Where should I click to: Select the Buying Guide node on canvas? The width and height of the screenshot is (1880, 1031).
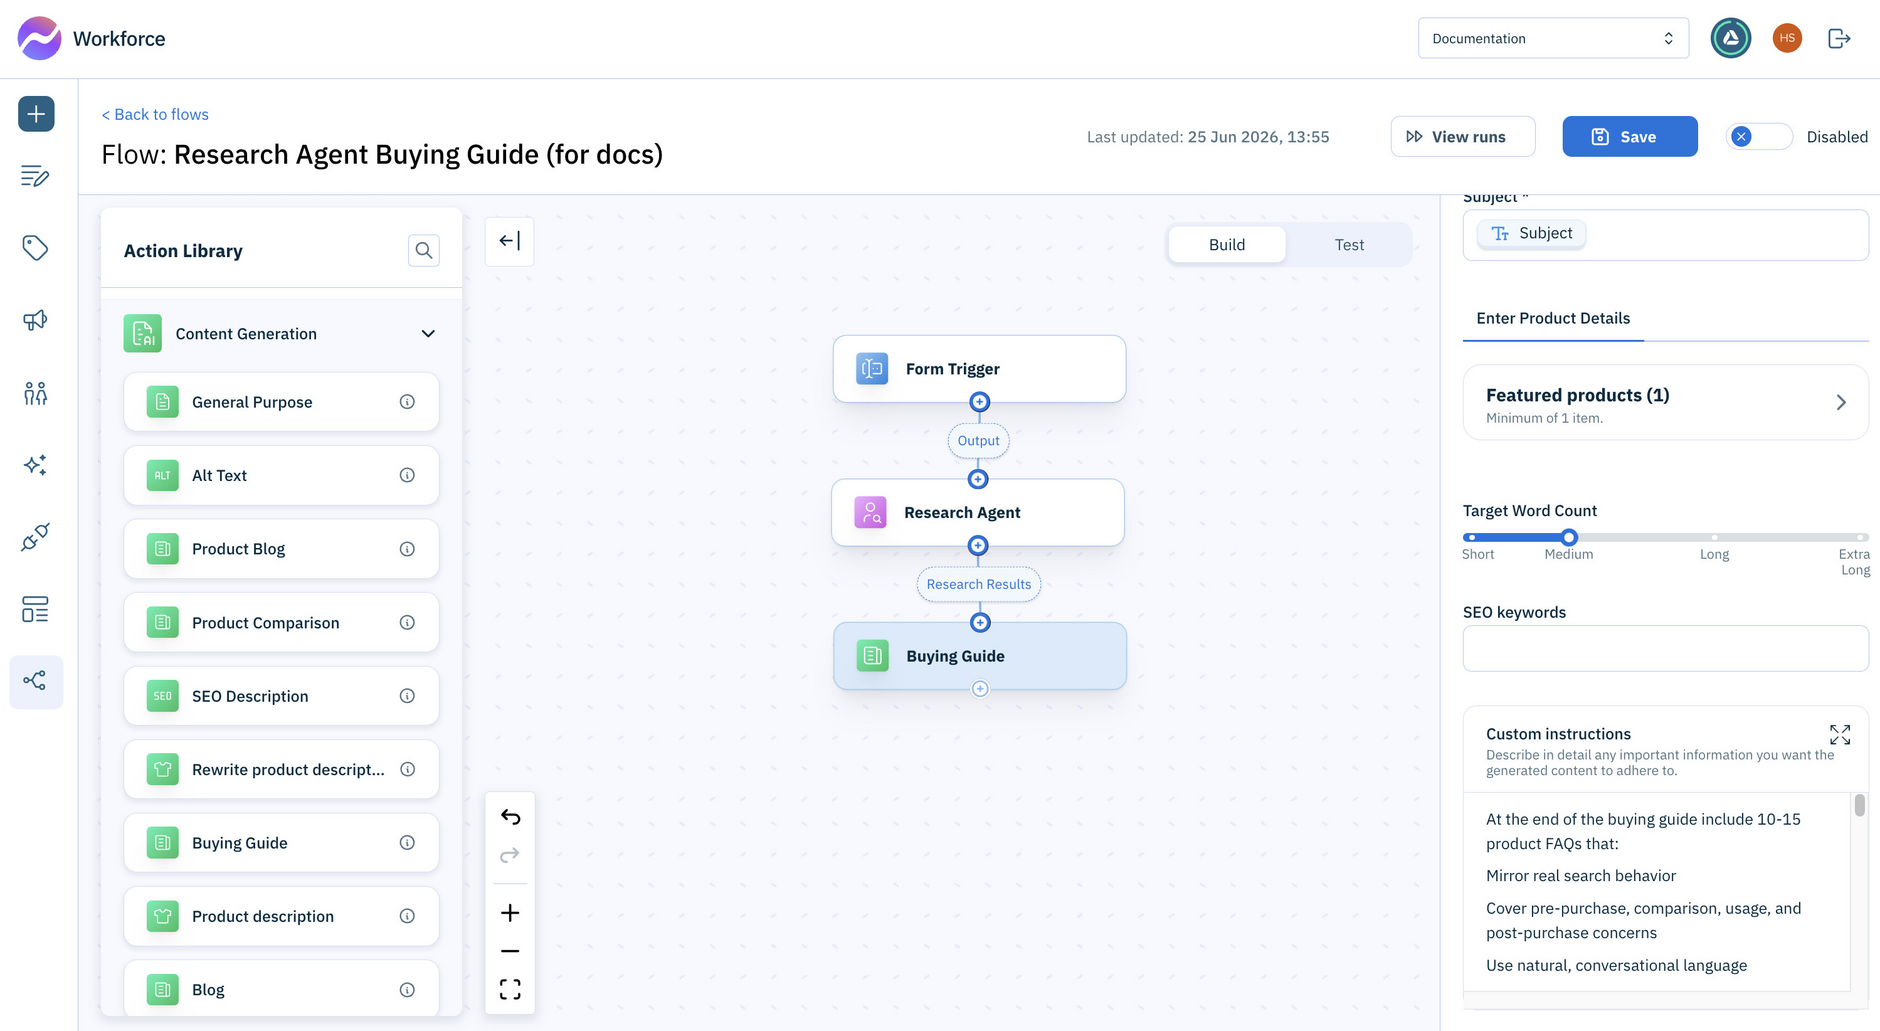point(980,656)
